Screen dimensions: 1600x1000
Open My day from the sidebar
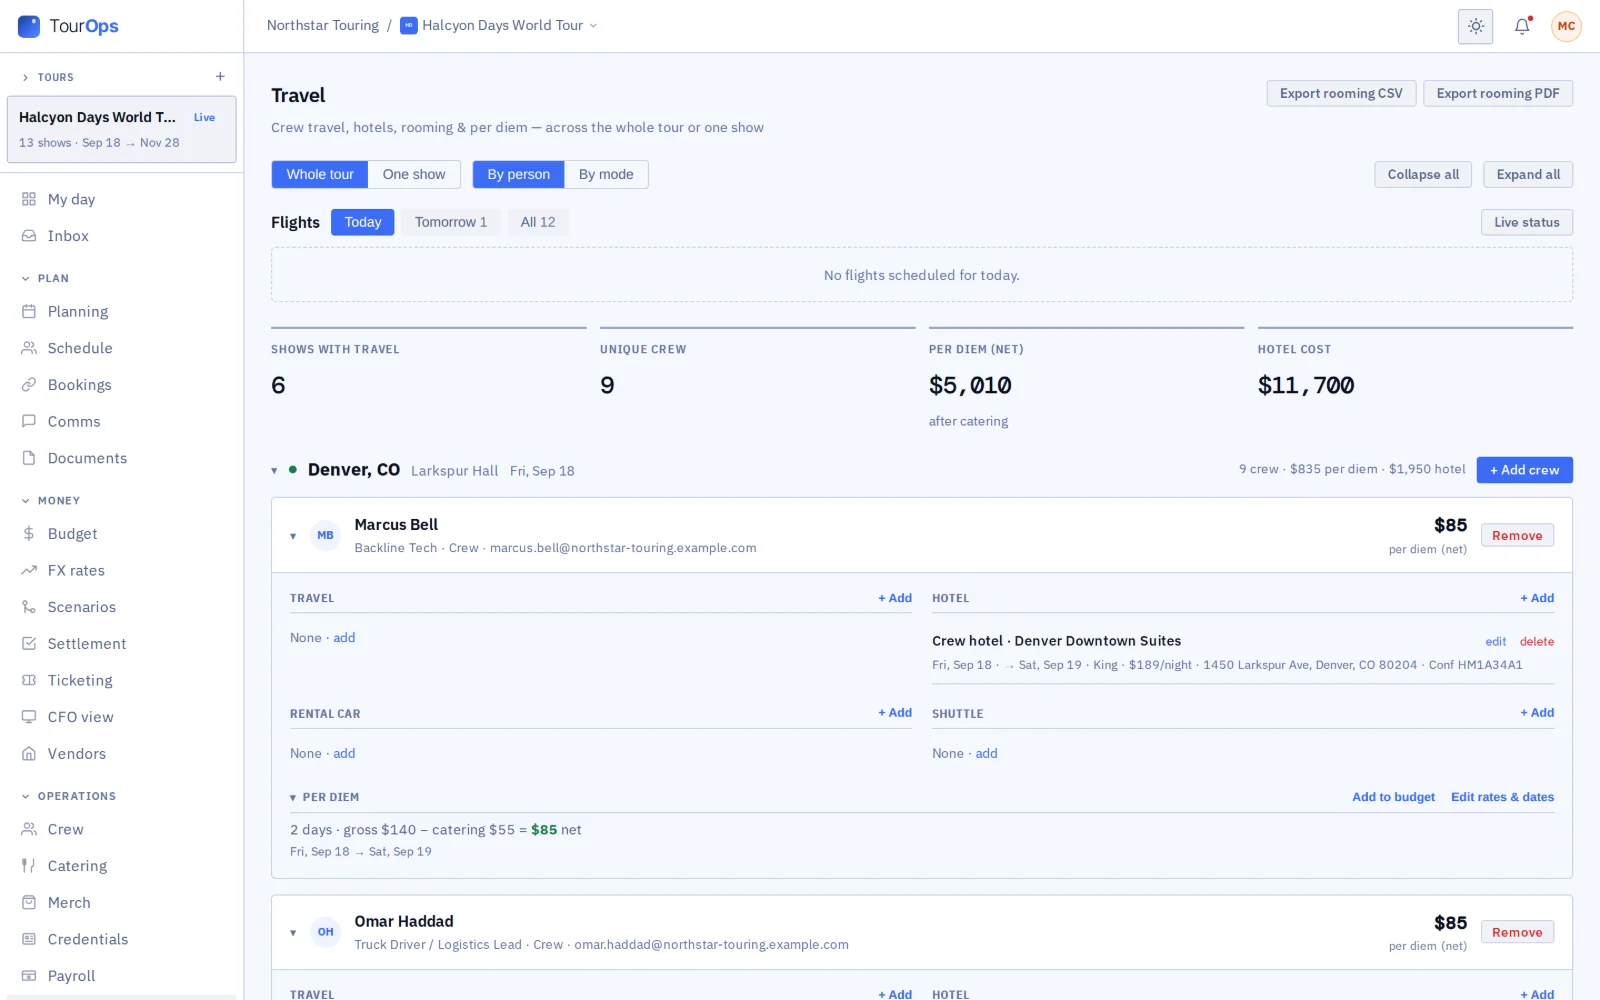(121, 199)
